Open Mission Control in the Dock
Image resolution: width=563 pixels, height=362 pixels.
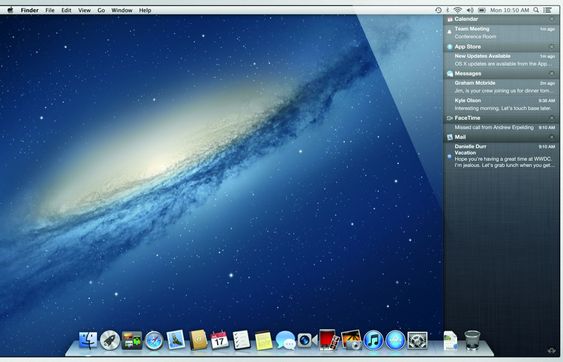pos(132,340)
